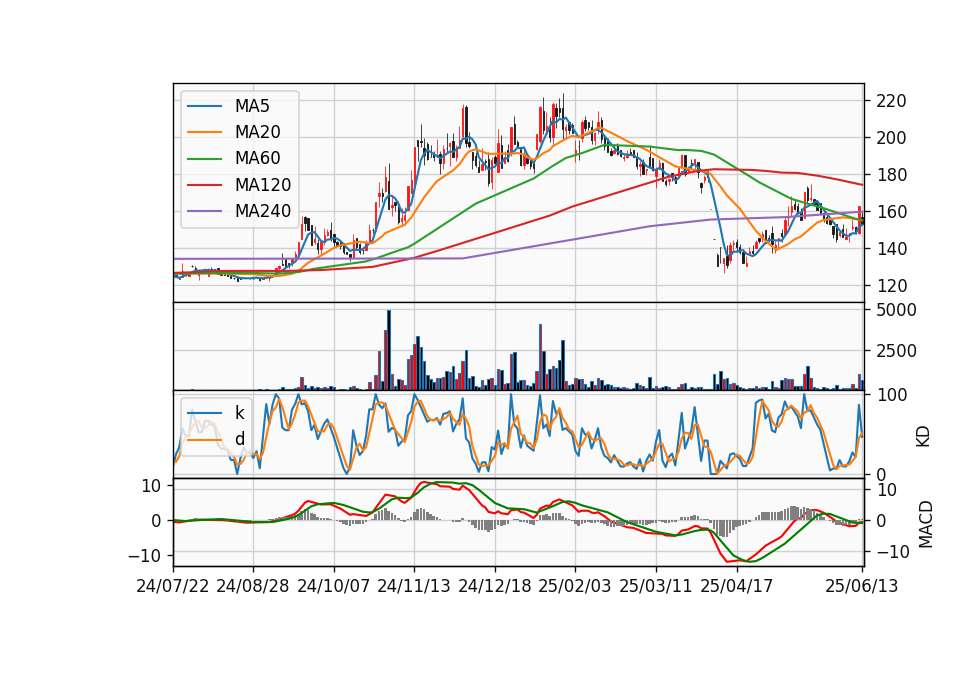
Task: Click the 24/10/07 date axis label
Action: pos(334,586)
